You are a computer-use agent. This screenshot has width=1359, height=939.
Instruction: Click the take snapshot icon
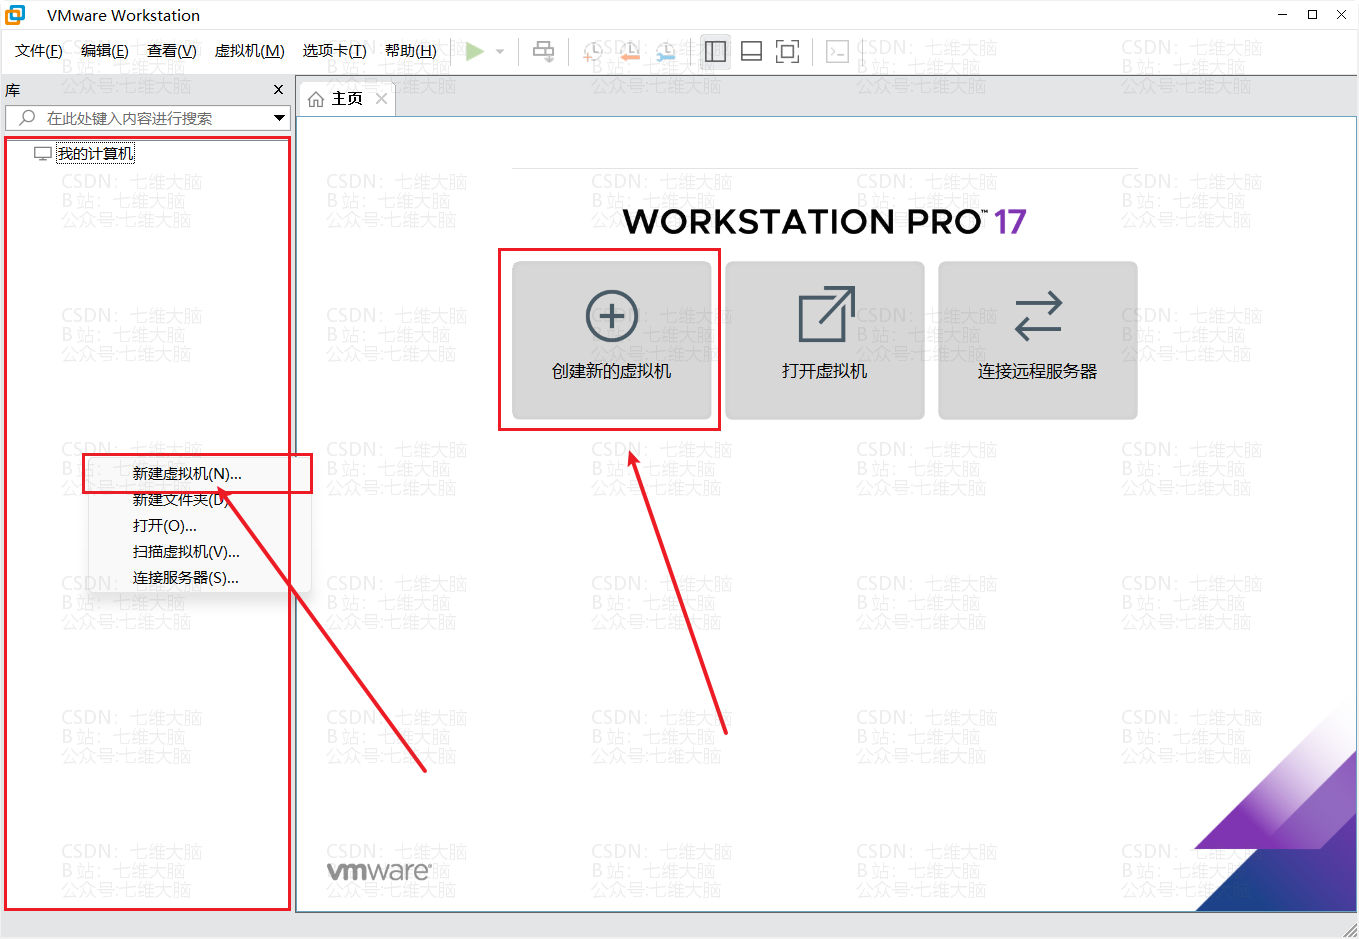click(x=594, y=52)
